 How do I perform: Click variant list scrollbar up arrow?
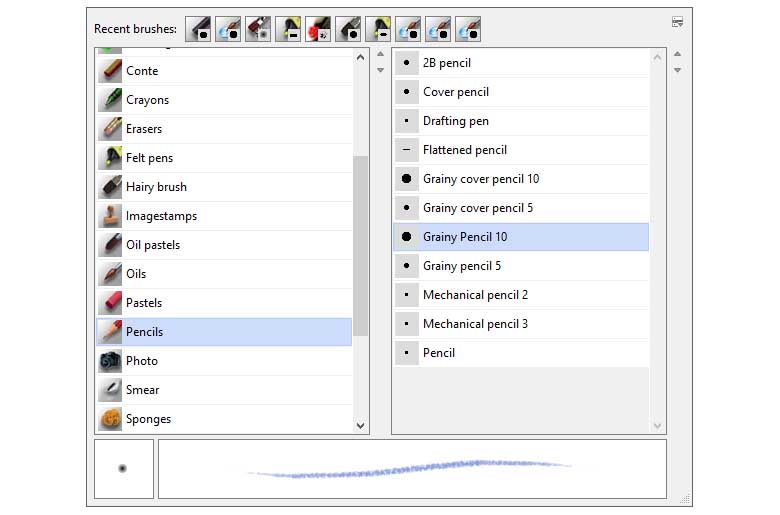coord(657,57)
